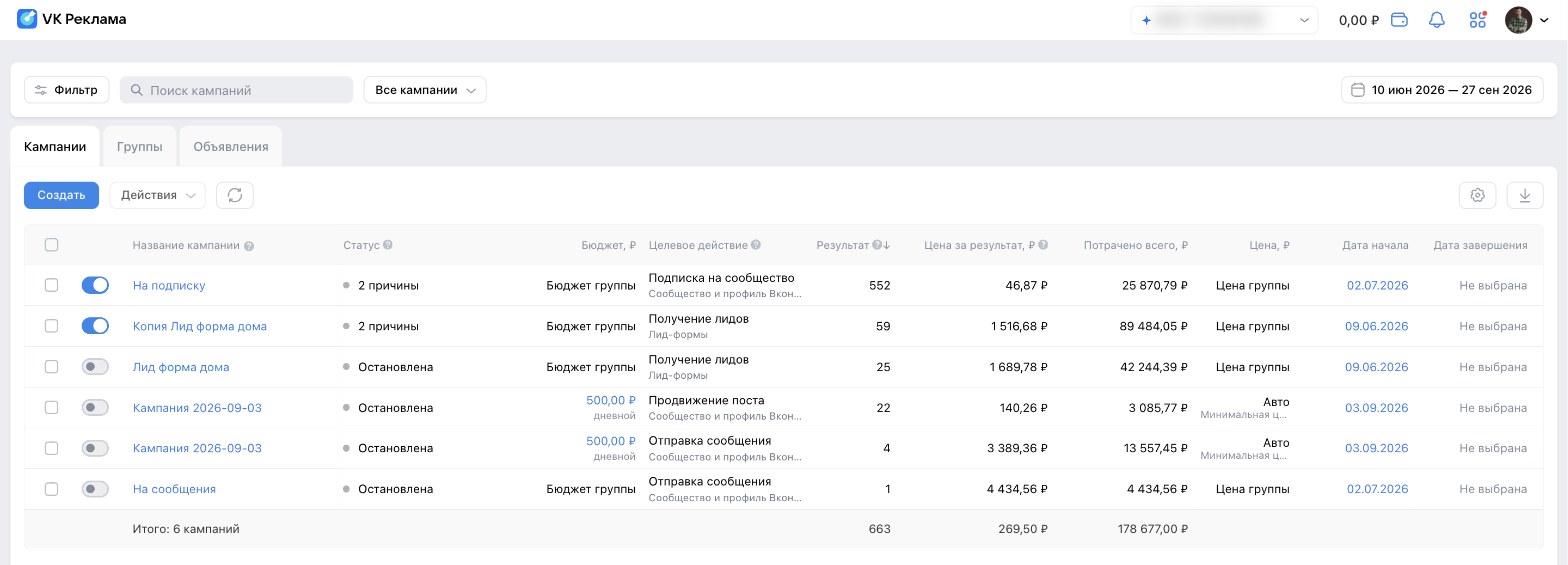Screen dimensions: 1568x565
Task: Open the Копия Лид форма дома campaign link
Action: 200,326
